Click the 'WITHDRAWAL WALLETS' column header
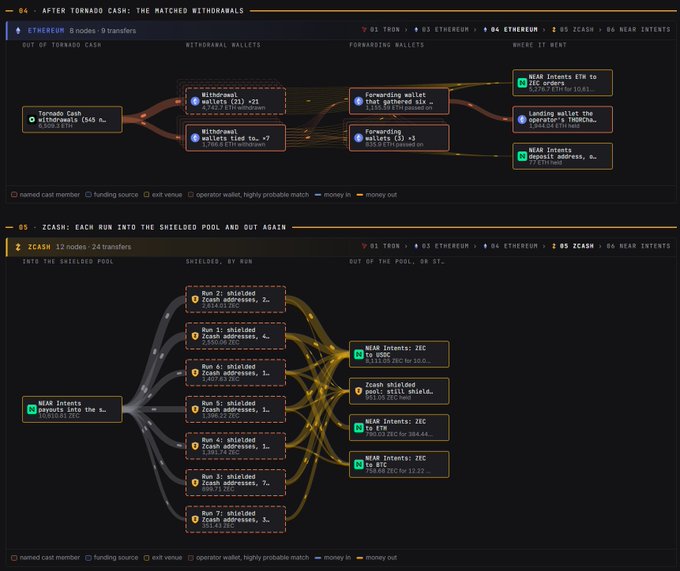Image resolution: width=680 pixels, height=571 pixels. click(x=223, y=45)
